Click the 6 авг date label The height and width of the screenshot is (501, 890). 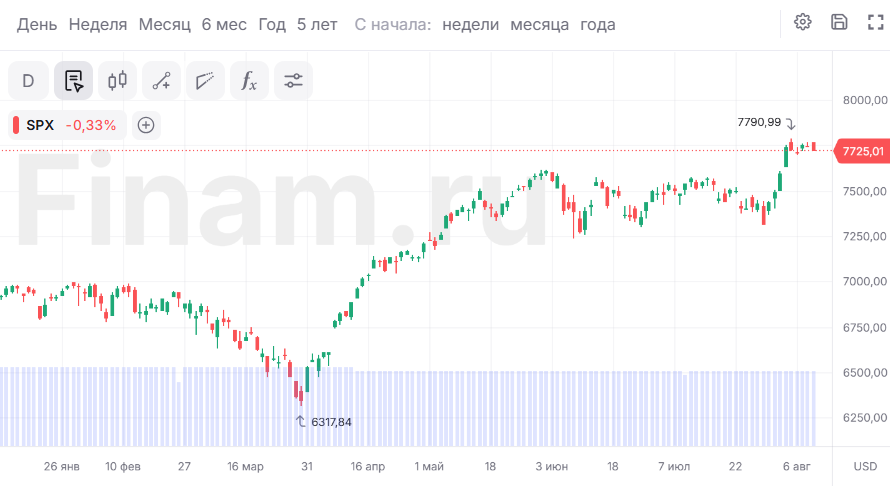coord(797,466)
